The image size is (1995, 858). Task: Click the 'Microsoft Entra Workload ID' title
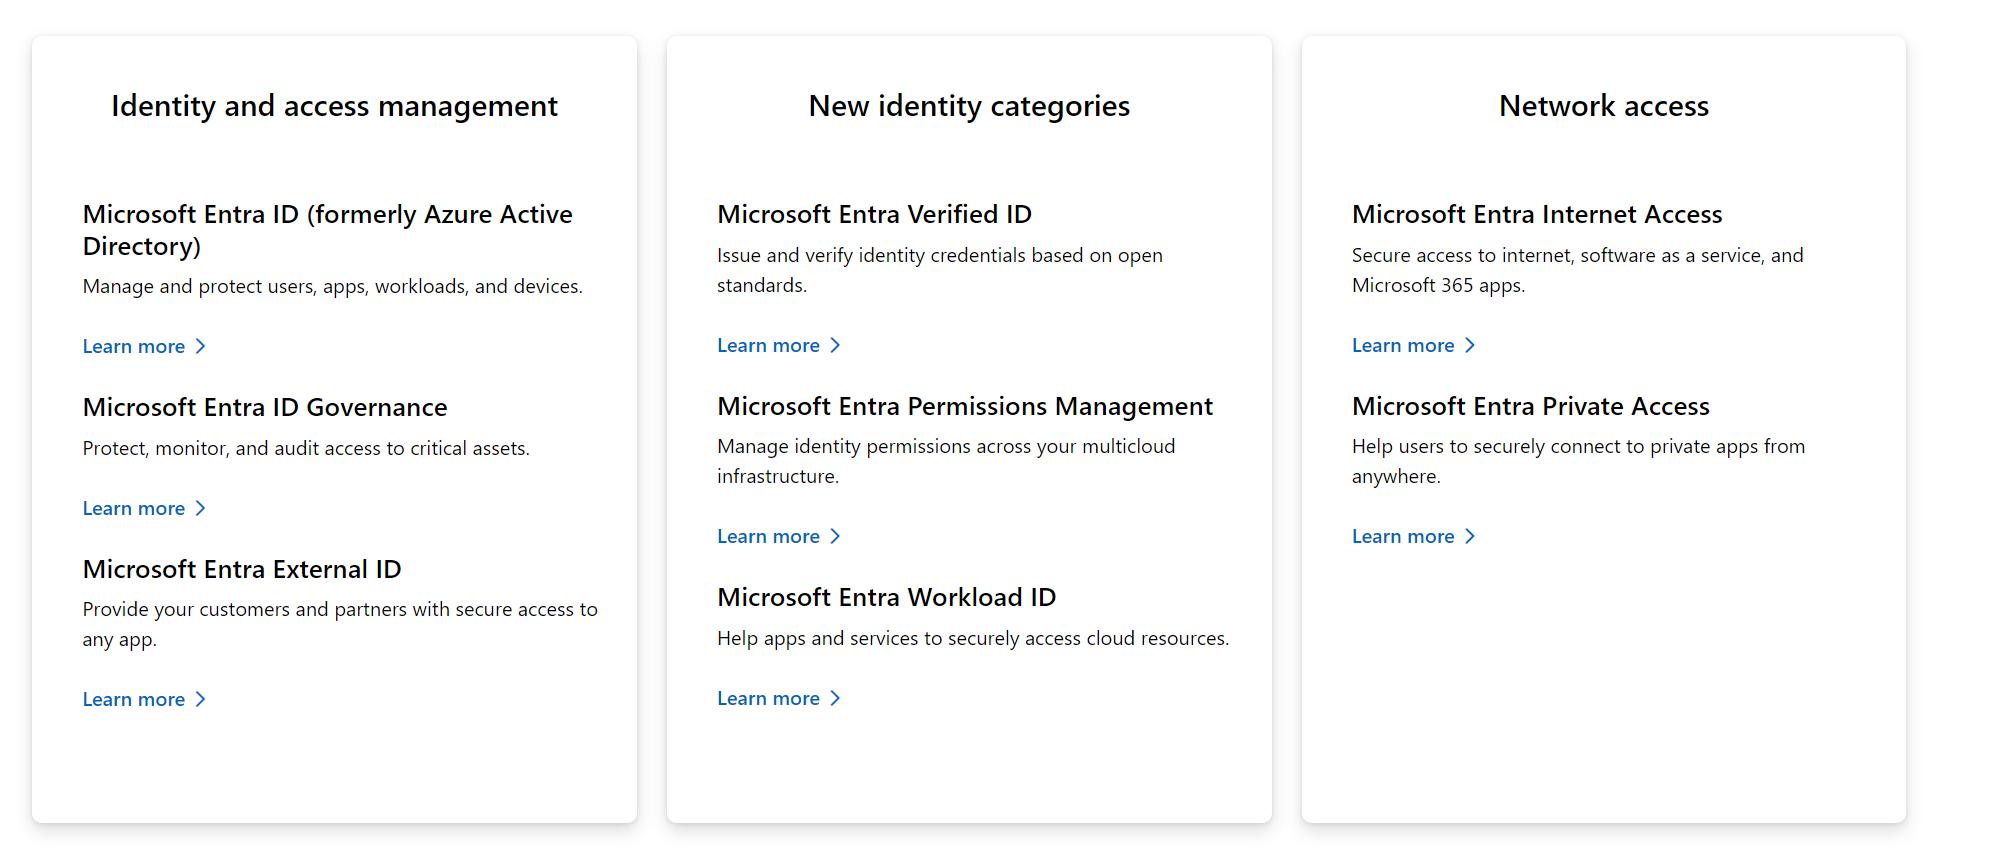887,597
